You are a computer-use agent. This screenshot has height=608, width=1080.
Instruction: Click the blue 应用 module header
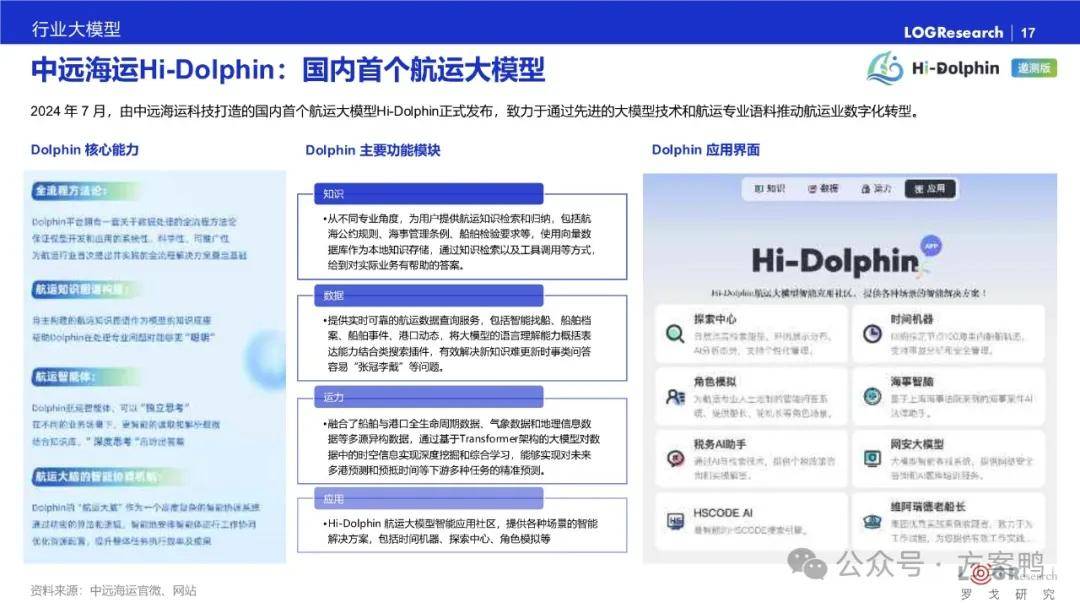428,499
